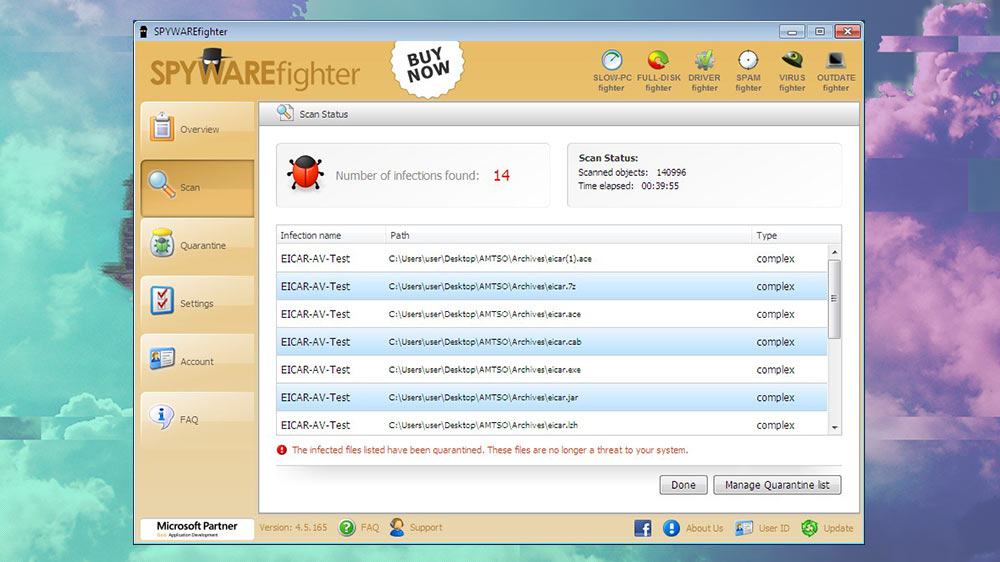Launch the OUTDATE fighter icon
This screenshot has height=562, width=1000.
pyautogui.click(x=835, y=70)
